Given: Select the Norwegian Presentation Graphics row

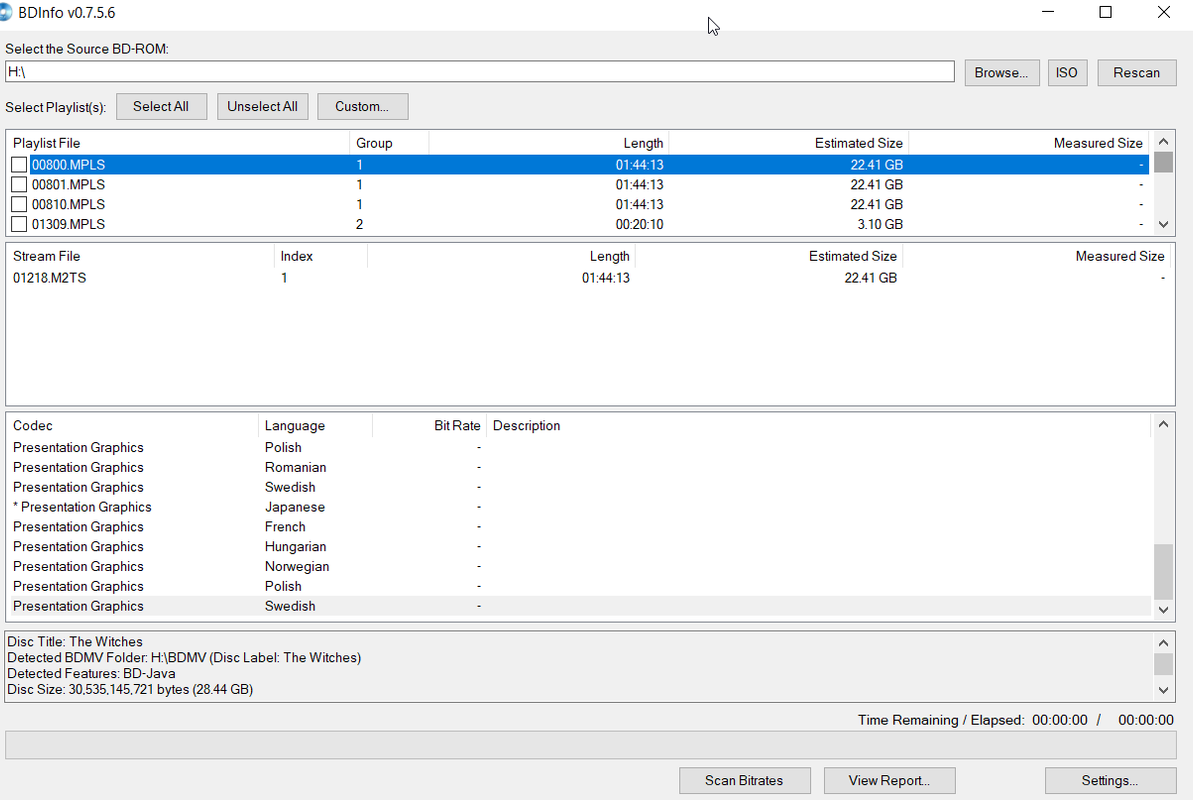Looking at the screenshot, I should [x=578, y=566].
